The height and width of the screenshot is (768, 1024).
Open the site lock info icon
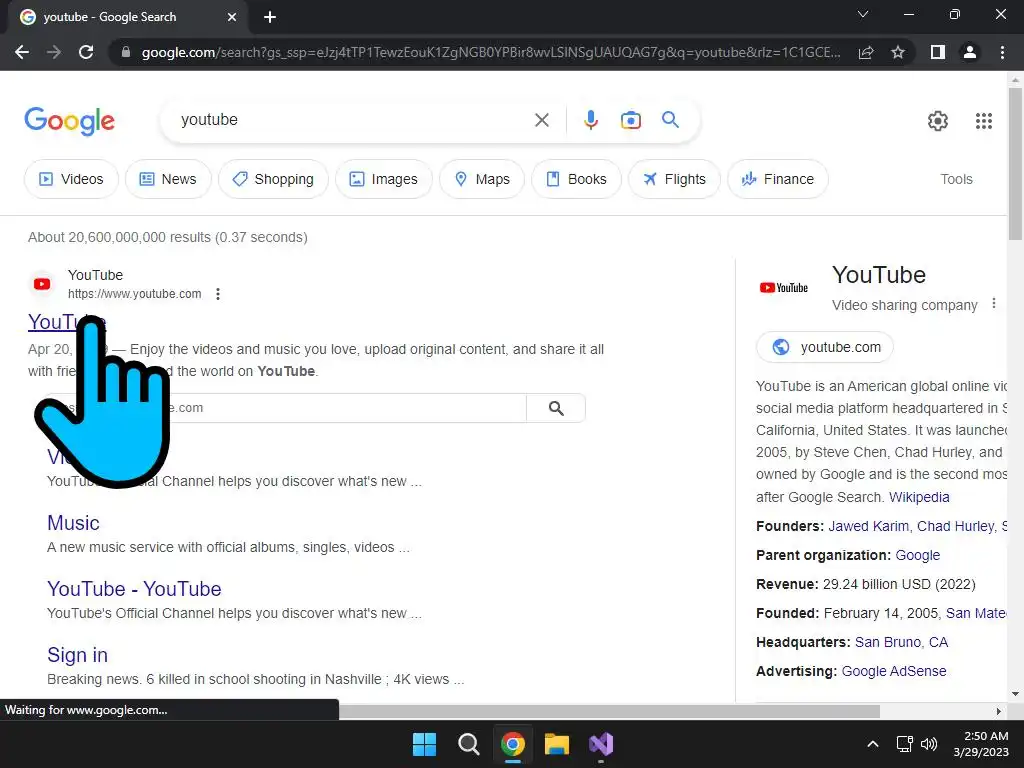tap(126, 52)
